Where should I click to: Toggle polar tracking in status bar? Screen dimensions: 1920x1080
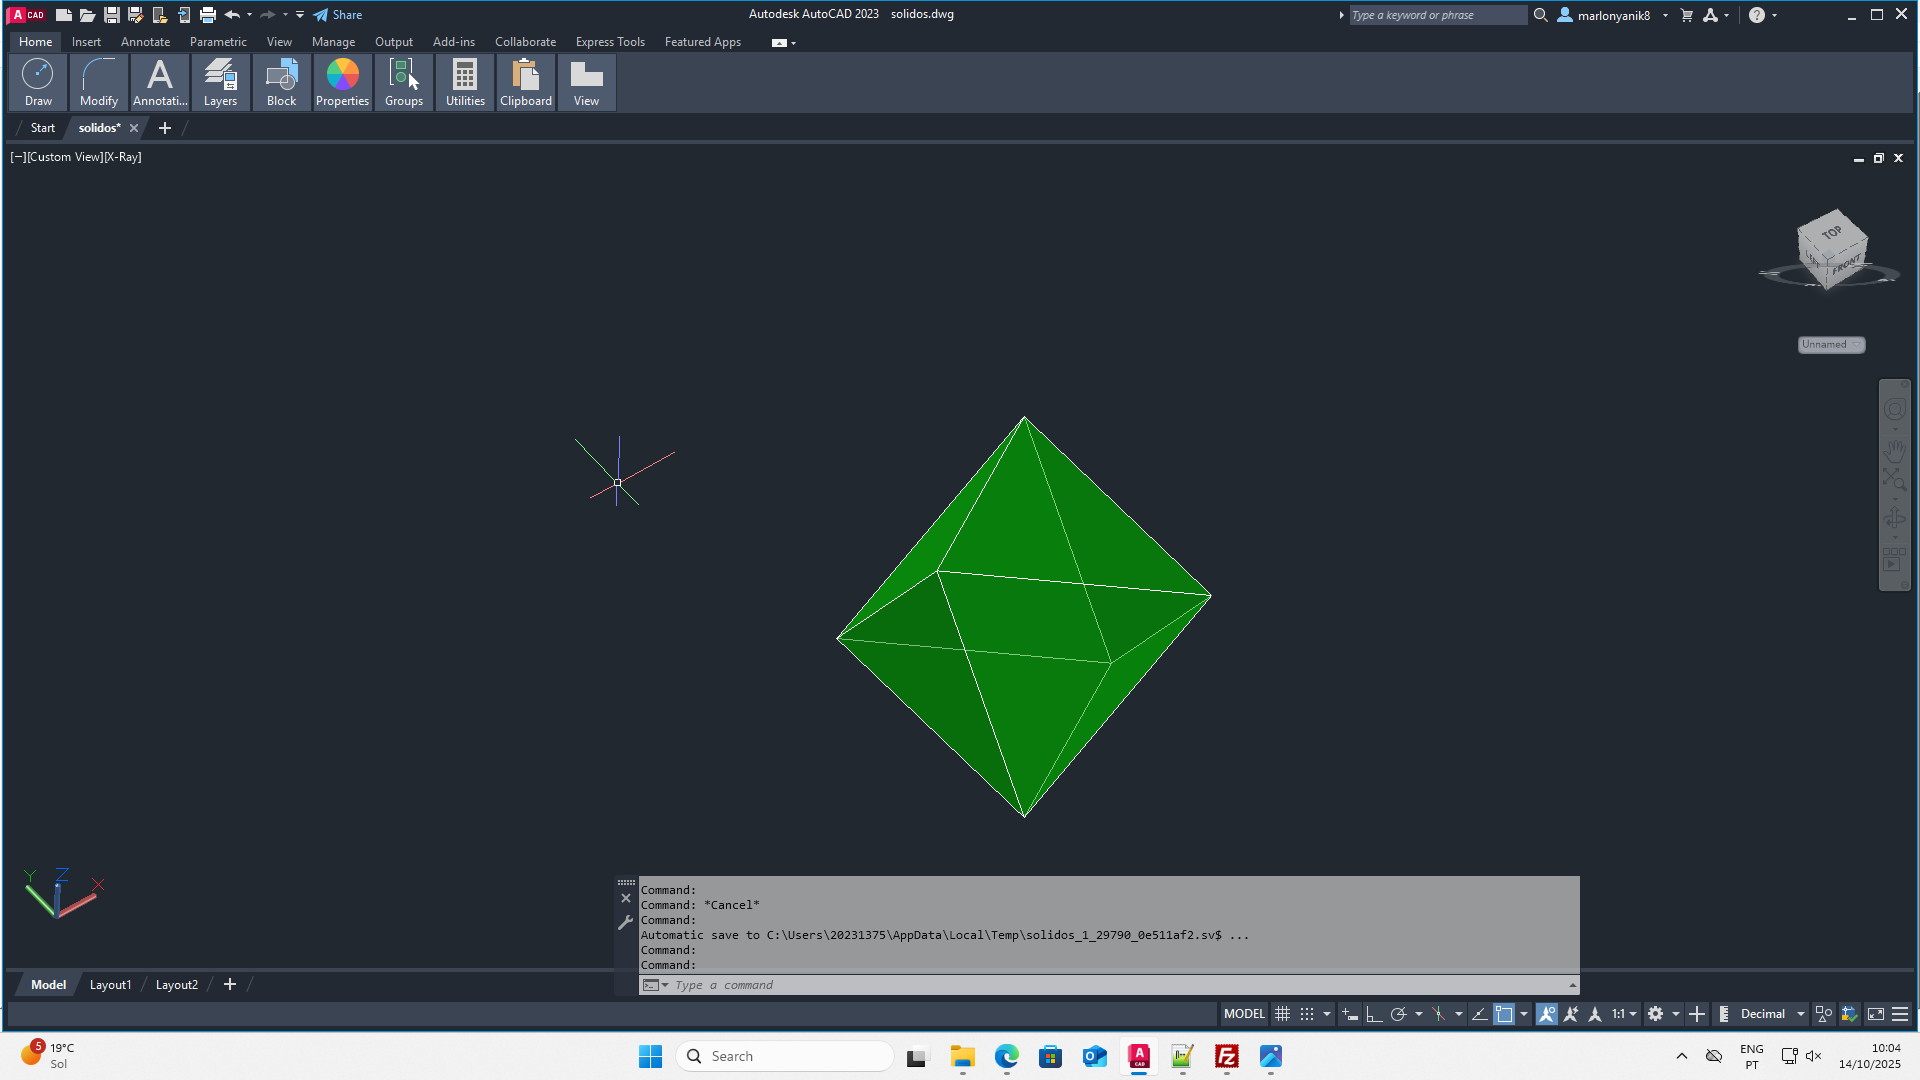(1398, 1014)
